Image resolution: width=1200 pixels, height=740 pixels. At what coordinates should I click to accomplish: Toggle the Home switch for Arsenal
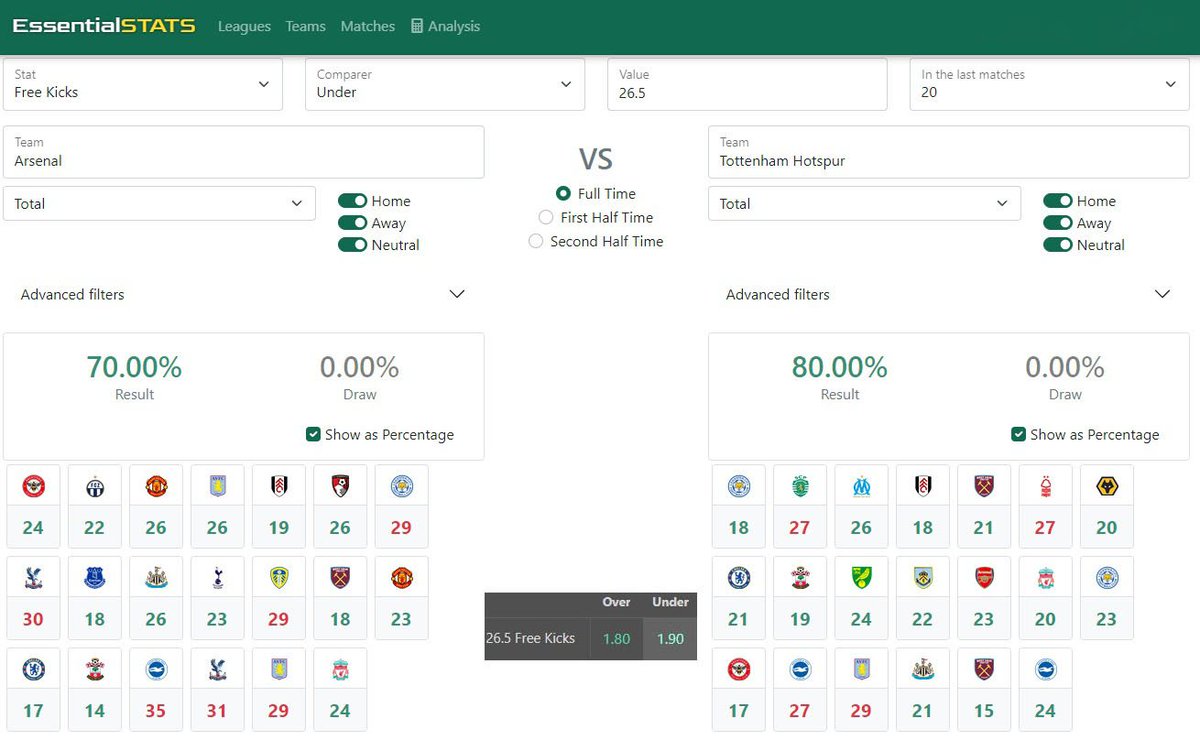[352, 201]
